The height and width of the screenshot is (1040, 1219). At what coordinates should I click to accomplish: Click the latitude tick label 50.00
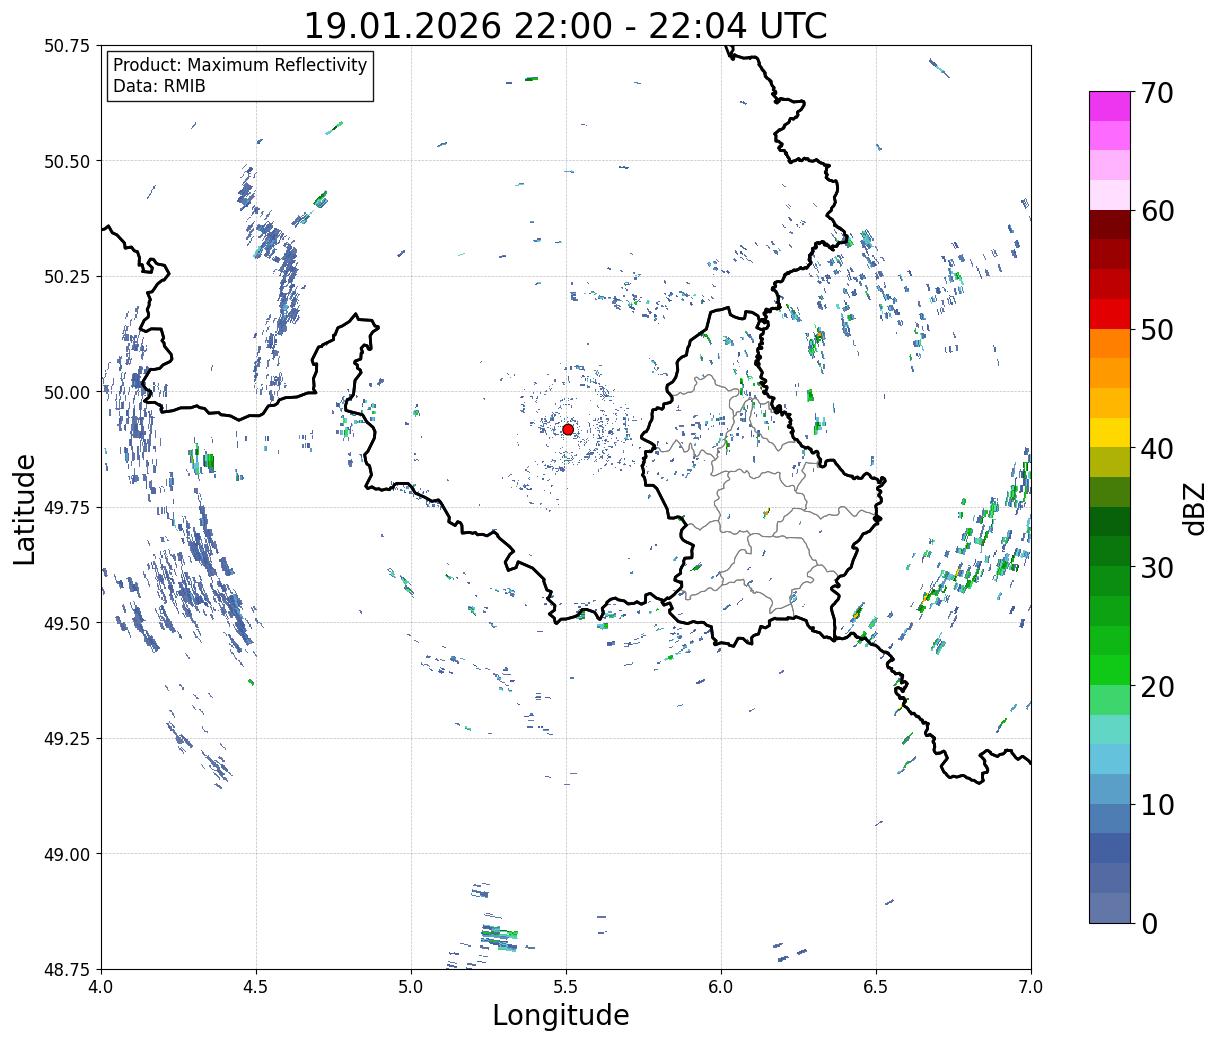coord(67,392)
